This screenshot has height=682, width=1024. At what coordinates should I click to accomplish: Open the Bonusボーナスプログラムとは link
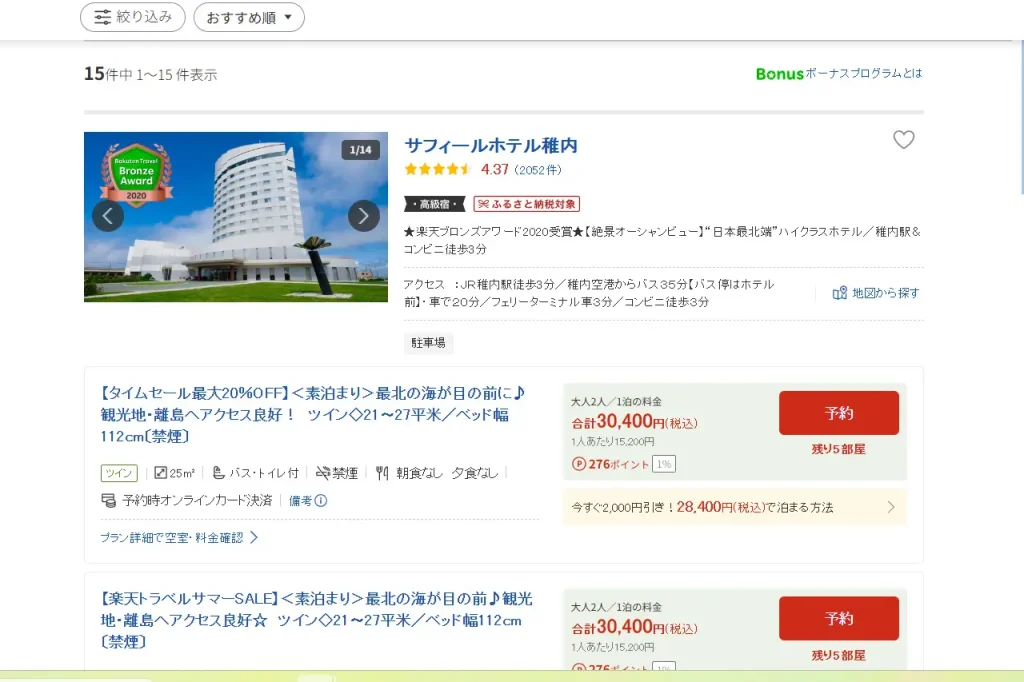coord(839,74)
